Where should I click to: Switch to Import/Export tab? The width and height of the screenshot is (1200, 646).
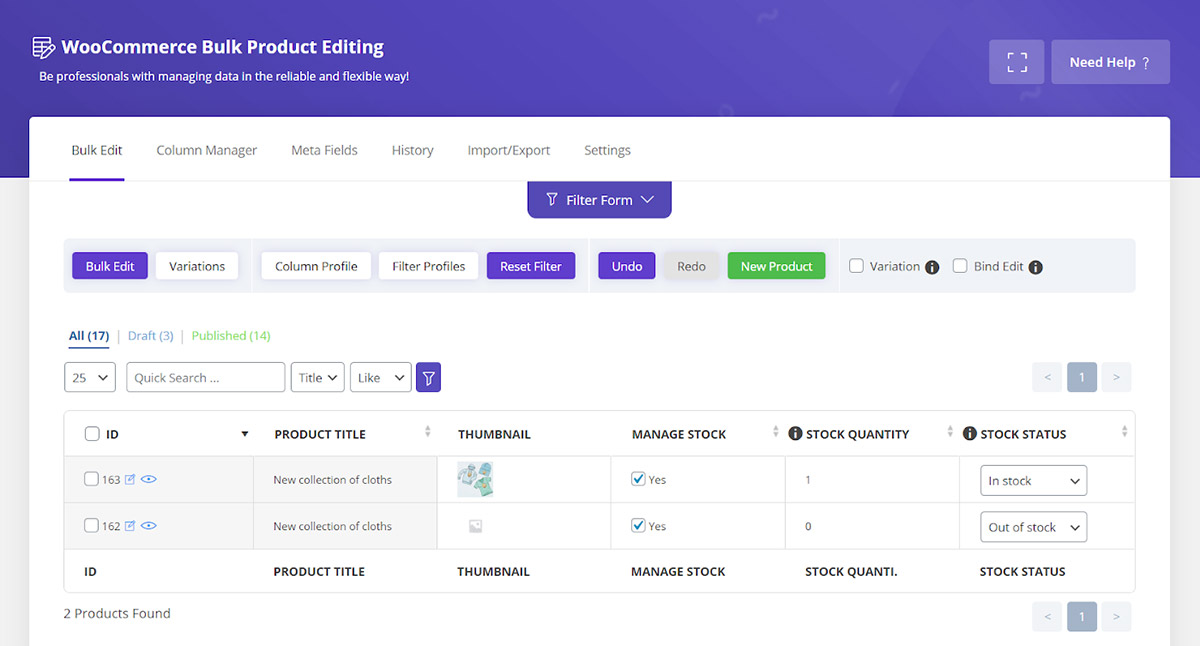click(x=509, y=150)
